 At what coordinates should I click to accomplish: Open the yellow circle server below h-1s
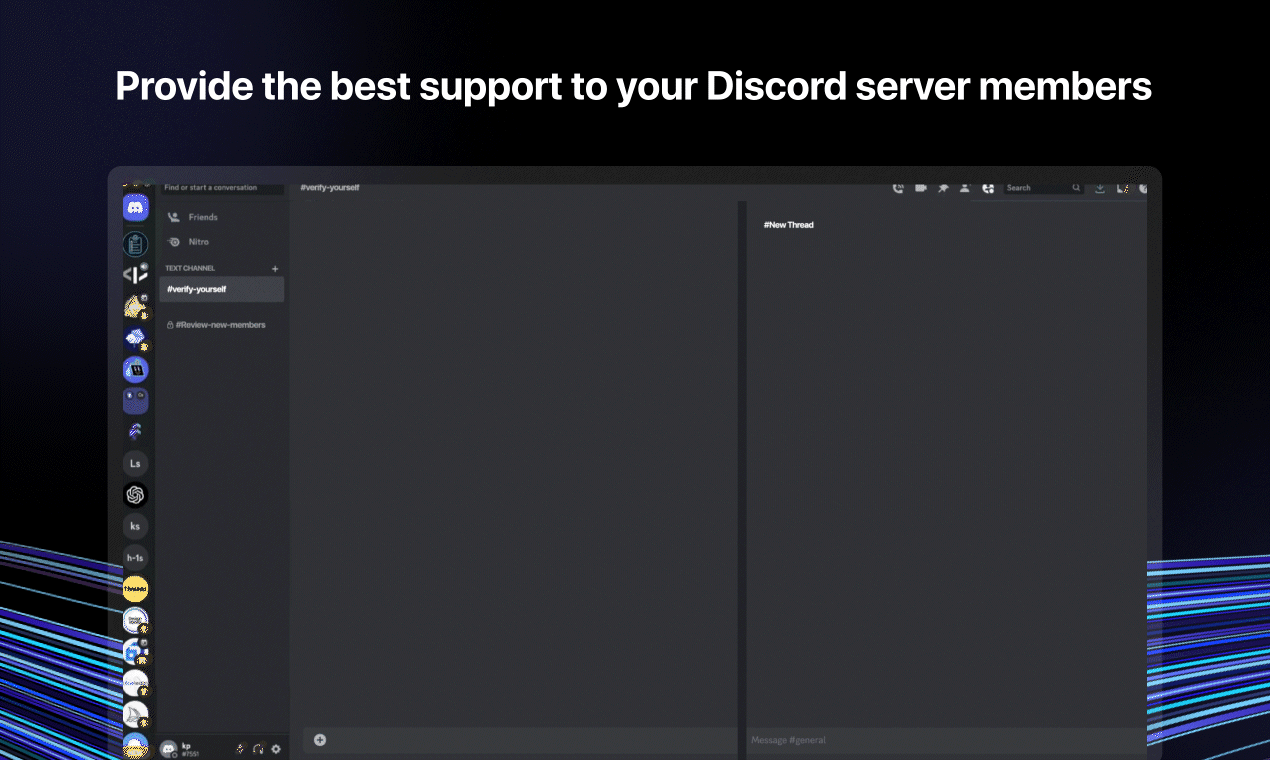(x=136, y=589)
